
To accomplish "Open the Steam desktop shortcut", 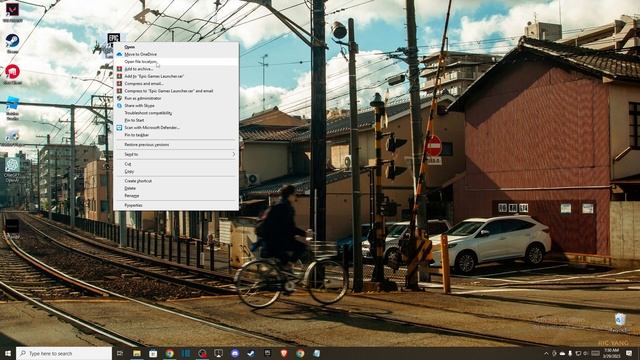I will pos(12,42).
